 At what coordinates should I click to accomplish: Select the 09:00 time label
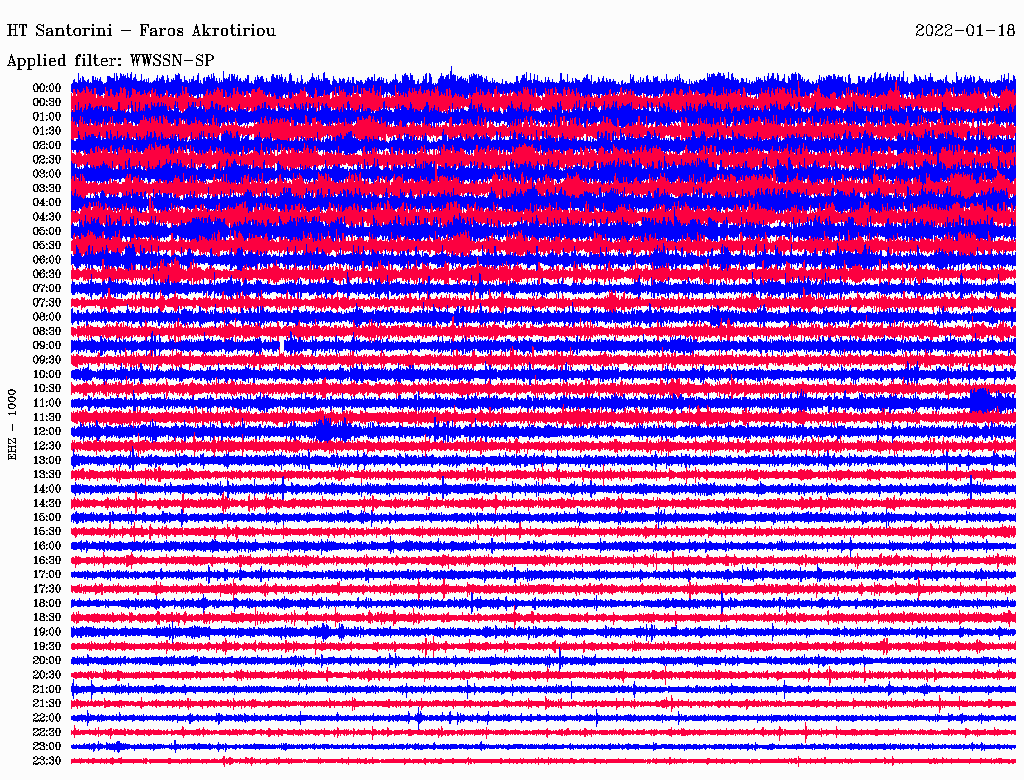pyautogui.click(x=47, y=346)
